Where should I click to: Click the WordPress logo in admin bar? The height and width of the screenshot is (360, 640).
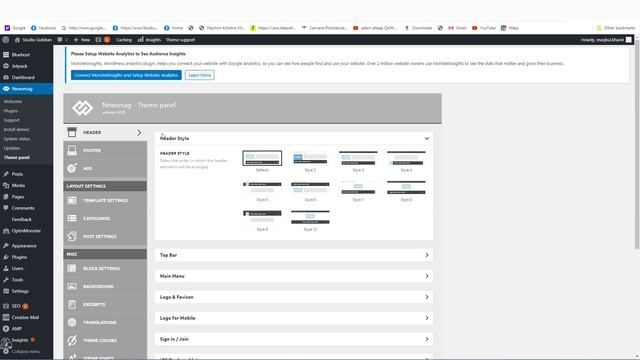(x=6, y=40)
